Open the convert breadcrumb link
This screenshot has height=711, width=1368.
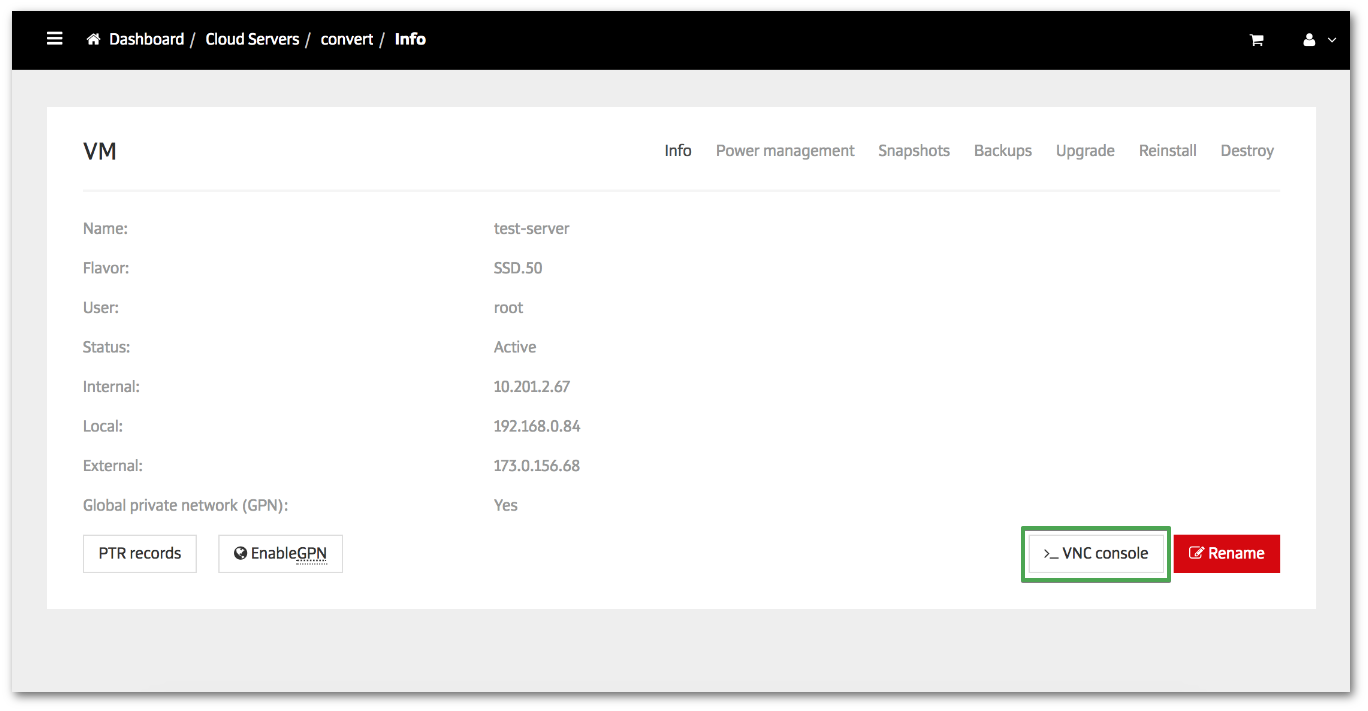[x=346, y=39]
